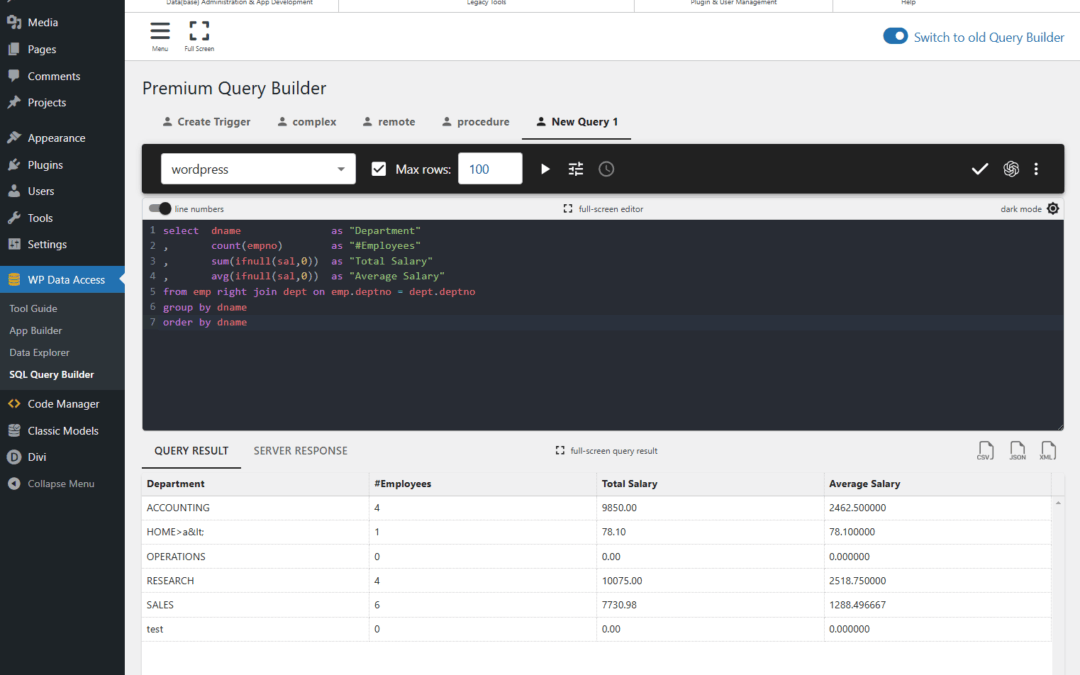Click the query result scrollbar up arrow
The width and height of the screenshot is (1080, 675).
[1058, 503]
